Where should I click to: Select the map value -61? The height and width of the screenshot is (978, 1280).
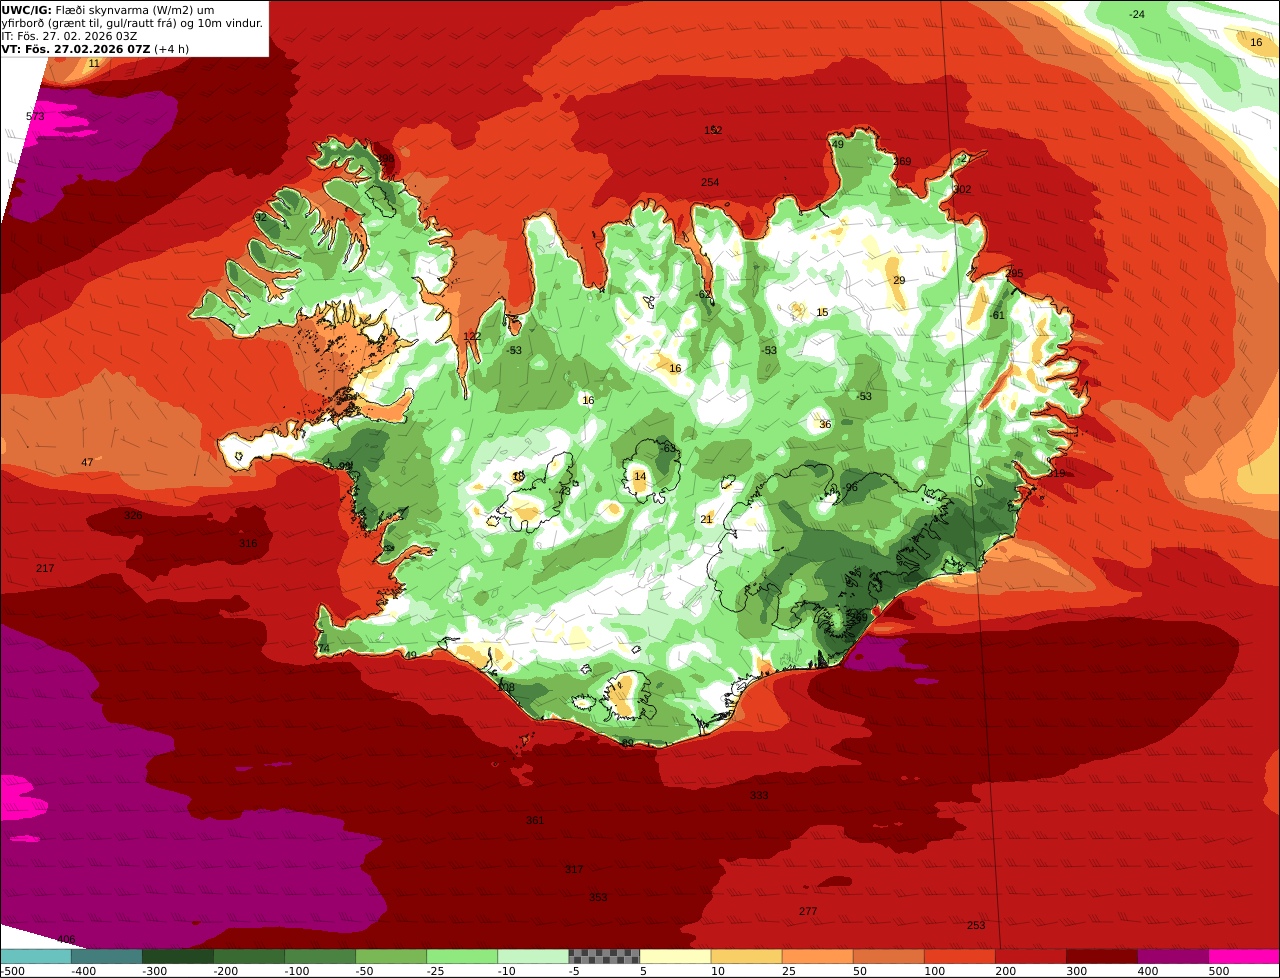tap(996, 315)
